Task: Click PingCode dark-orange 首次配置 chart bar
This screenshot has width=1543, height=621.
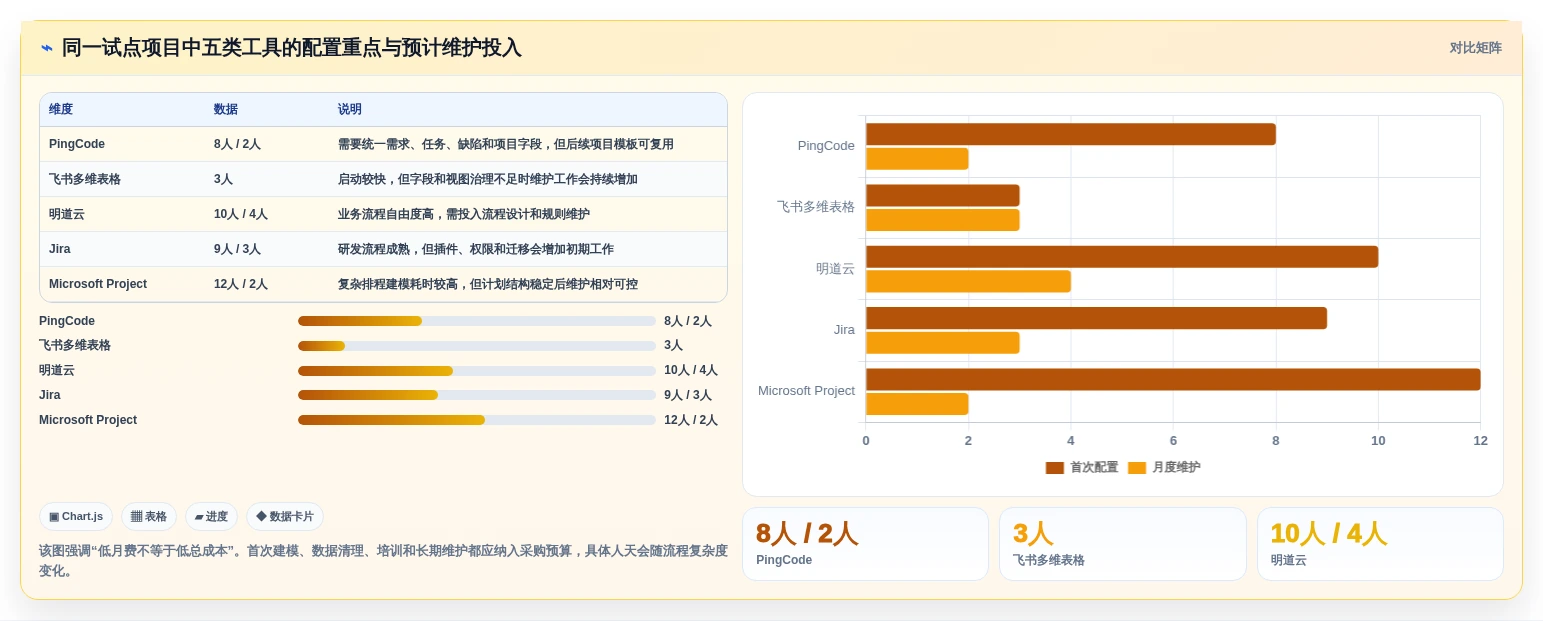Action: click(1071, 134)
